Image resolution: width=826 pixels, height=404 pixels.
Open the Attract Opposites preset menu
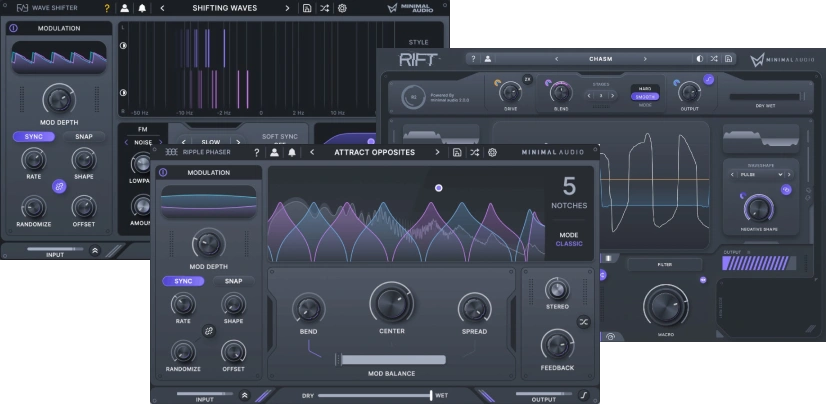pyautogui.click(x=374, y=153)
